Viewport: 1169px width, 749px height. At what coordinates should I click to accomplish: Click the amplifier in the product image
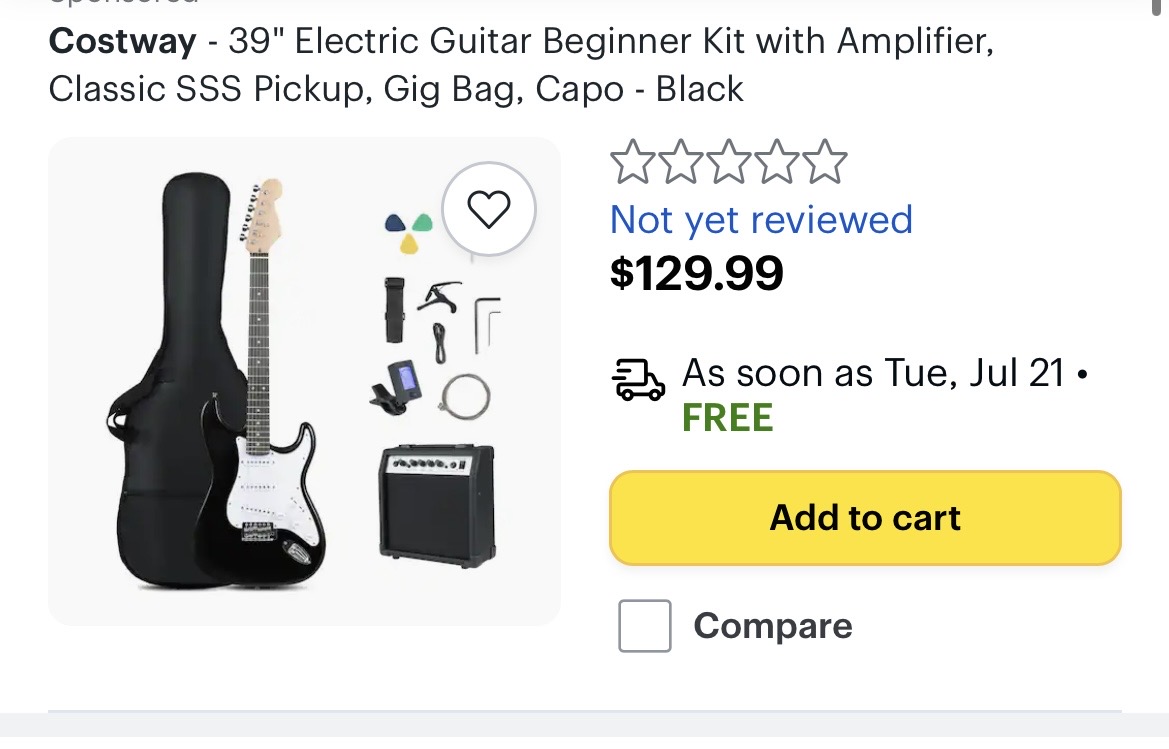click(x=438, y=505)
